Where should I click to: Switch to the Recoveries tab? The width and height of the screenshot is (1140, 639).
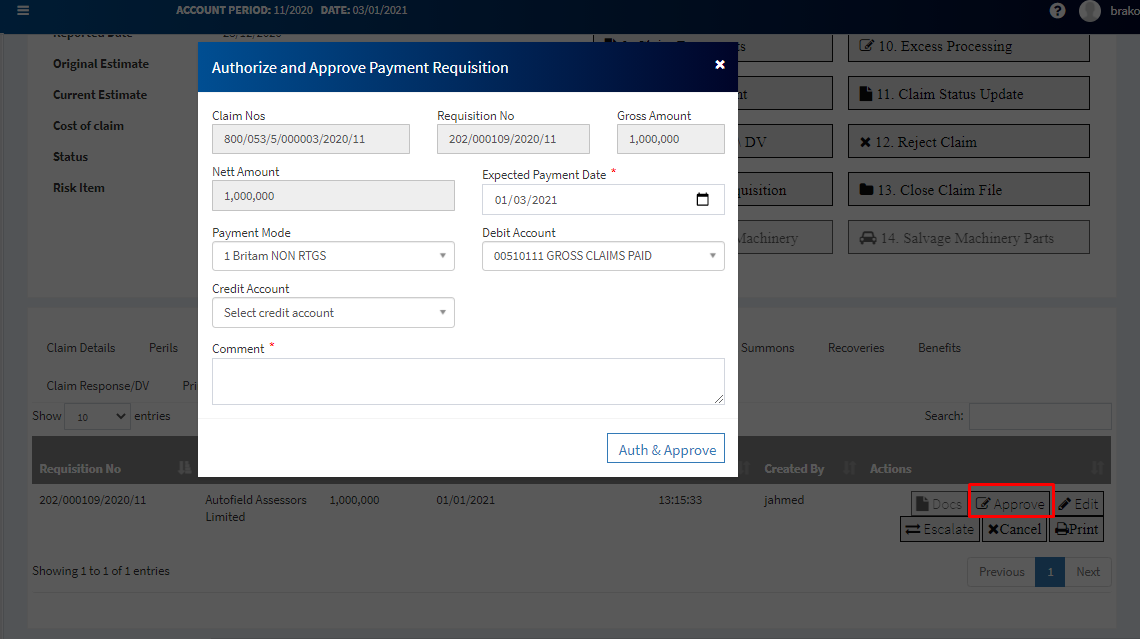coord(855,348)
